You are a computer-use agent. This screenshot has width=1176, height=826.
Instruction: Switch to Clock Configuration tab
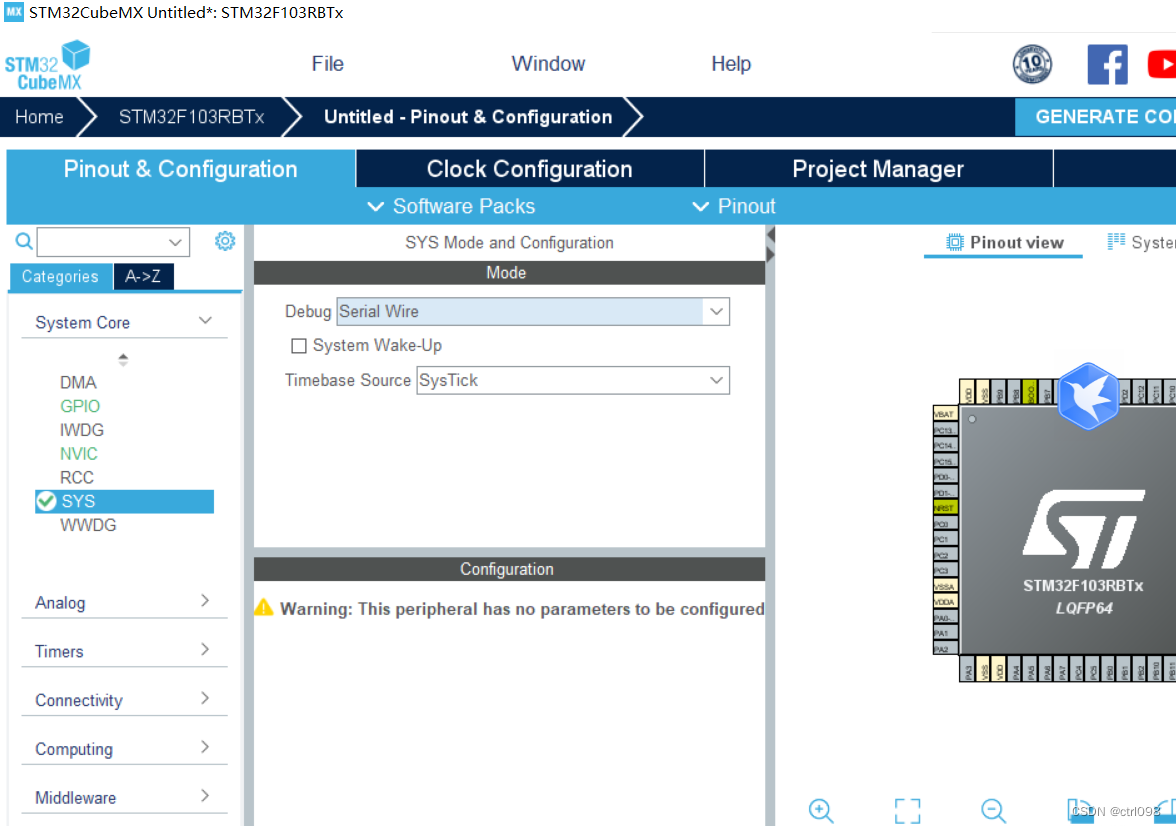click(x=530, y=169)
